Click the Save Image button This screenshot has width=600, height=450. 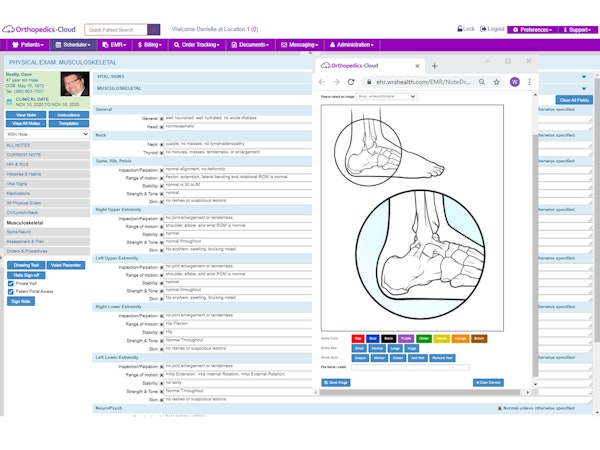336,383
